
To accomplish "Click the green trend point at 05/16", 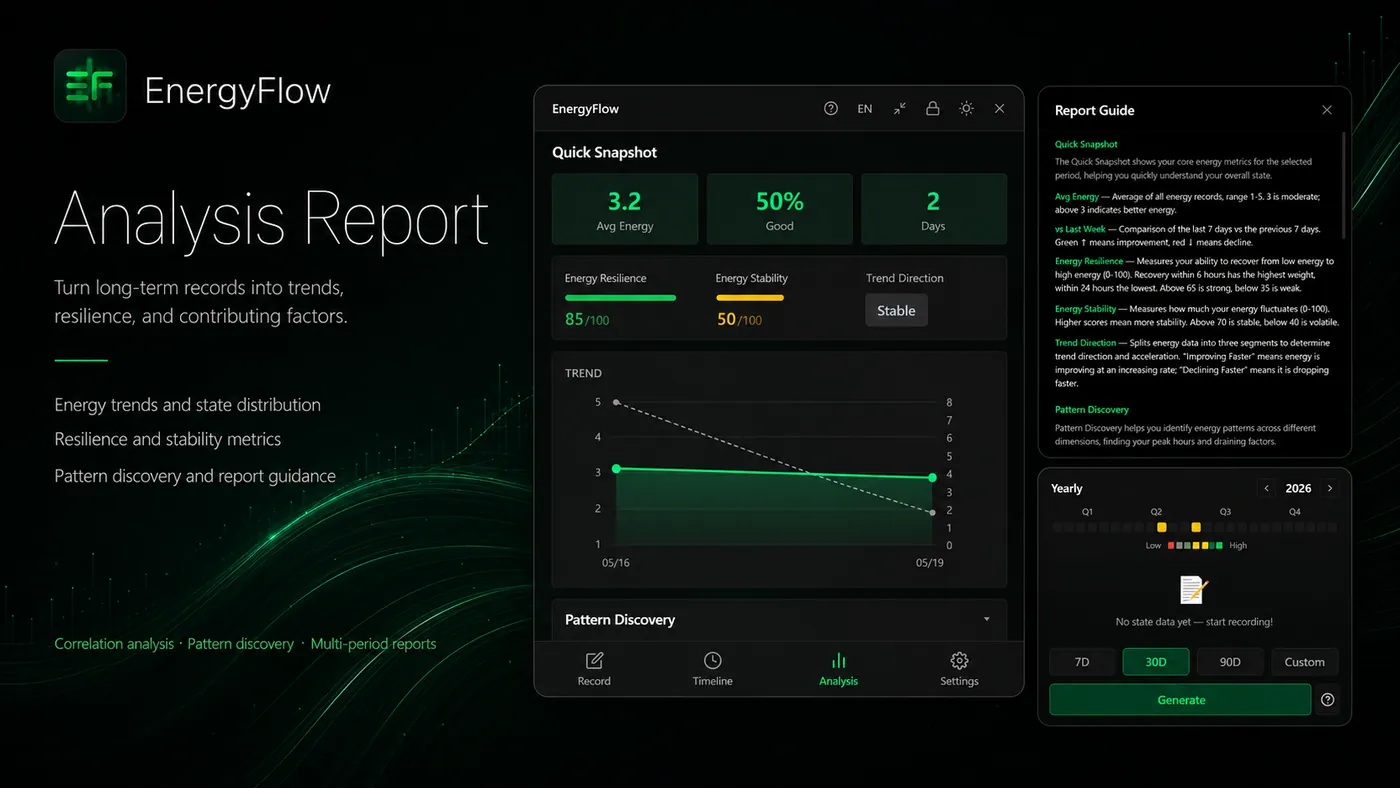I will (x=616, y=469).
